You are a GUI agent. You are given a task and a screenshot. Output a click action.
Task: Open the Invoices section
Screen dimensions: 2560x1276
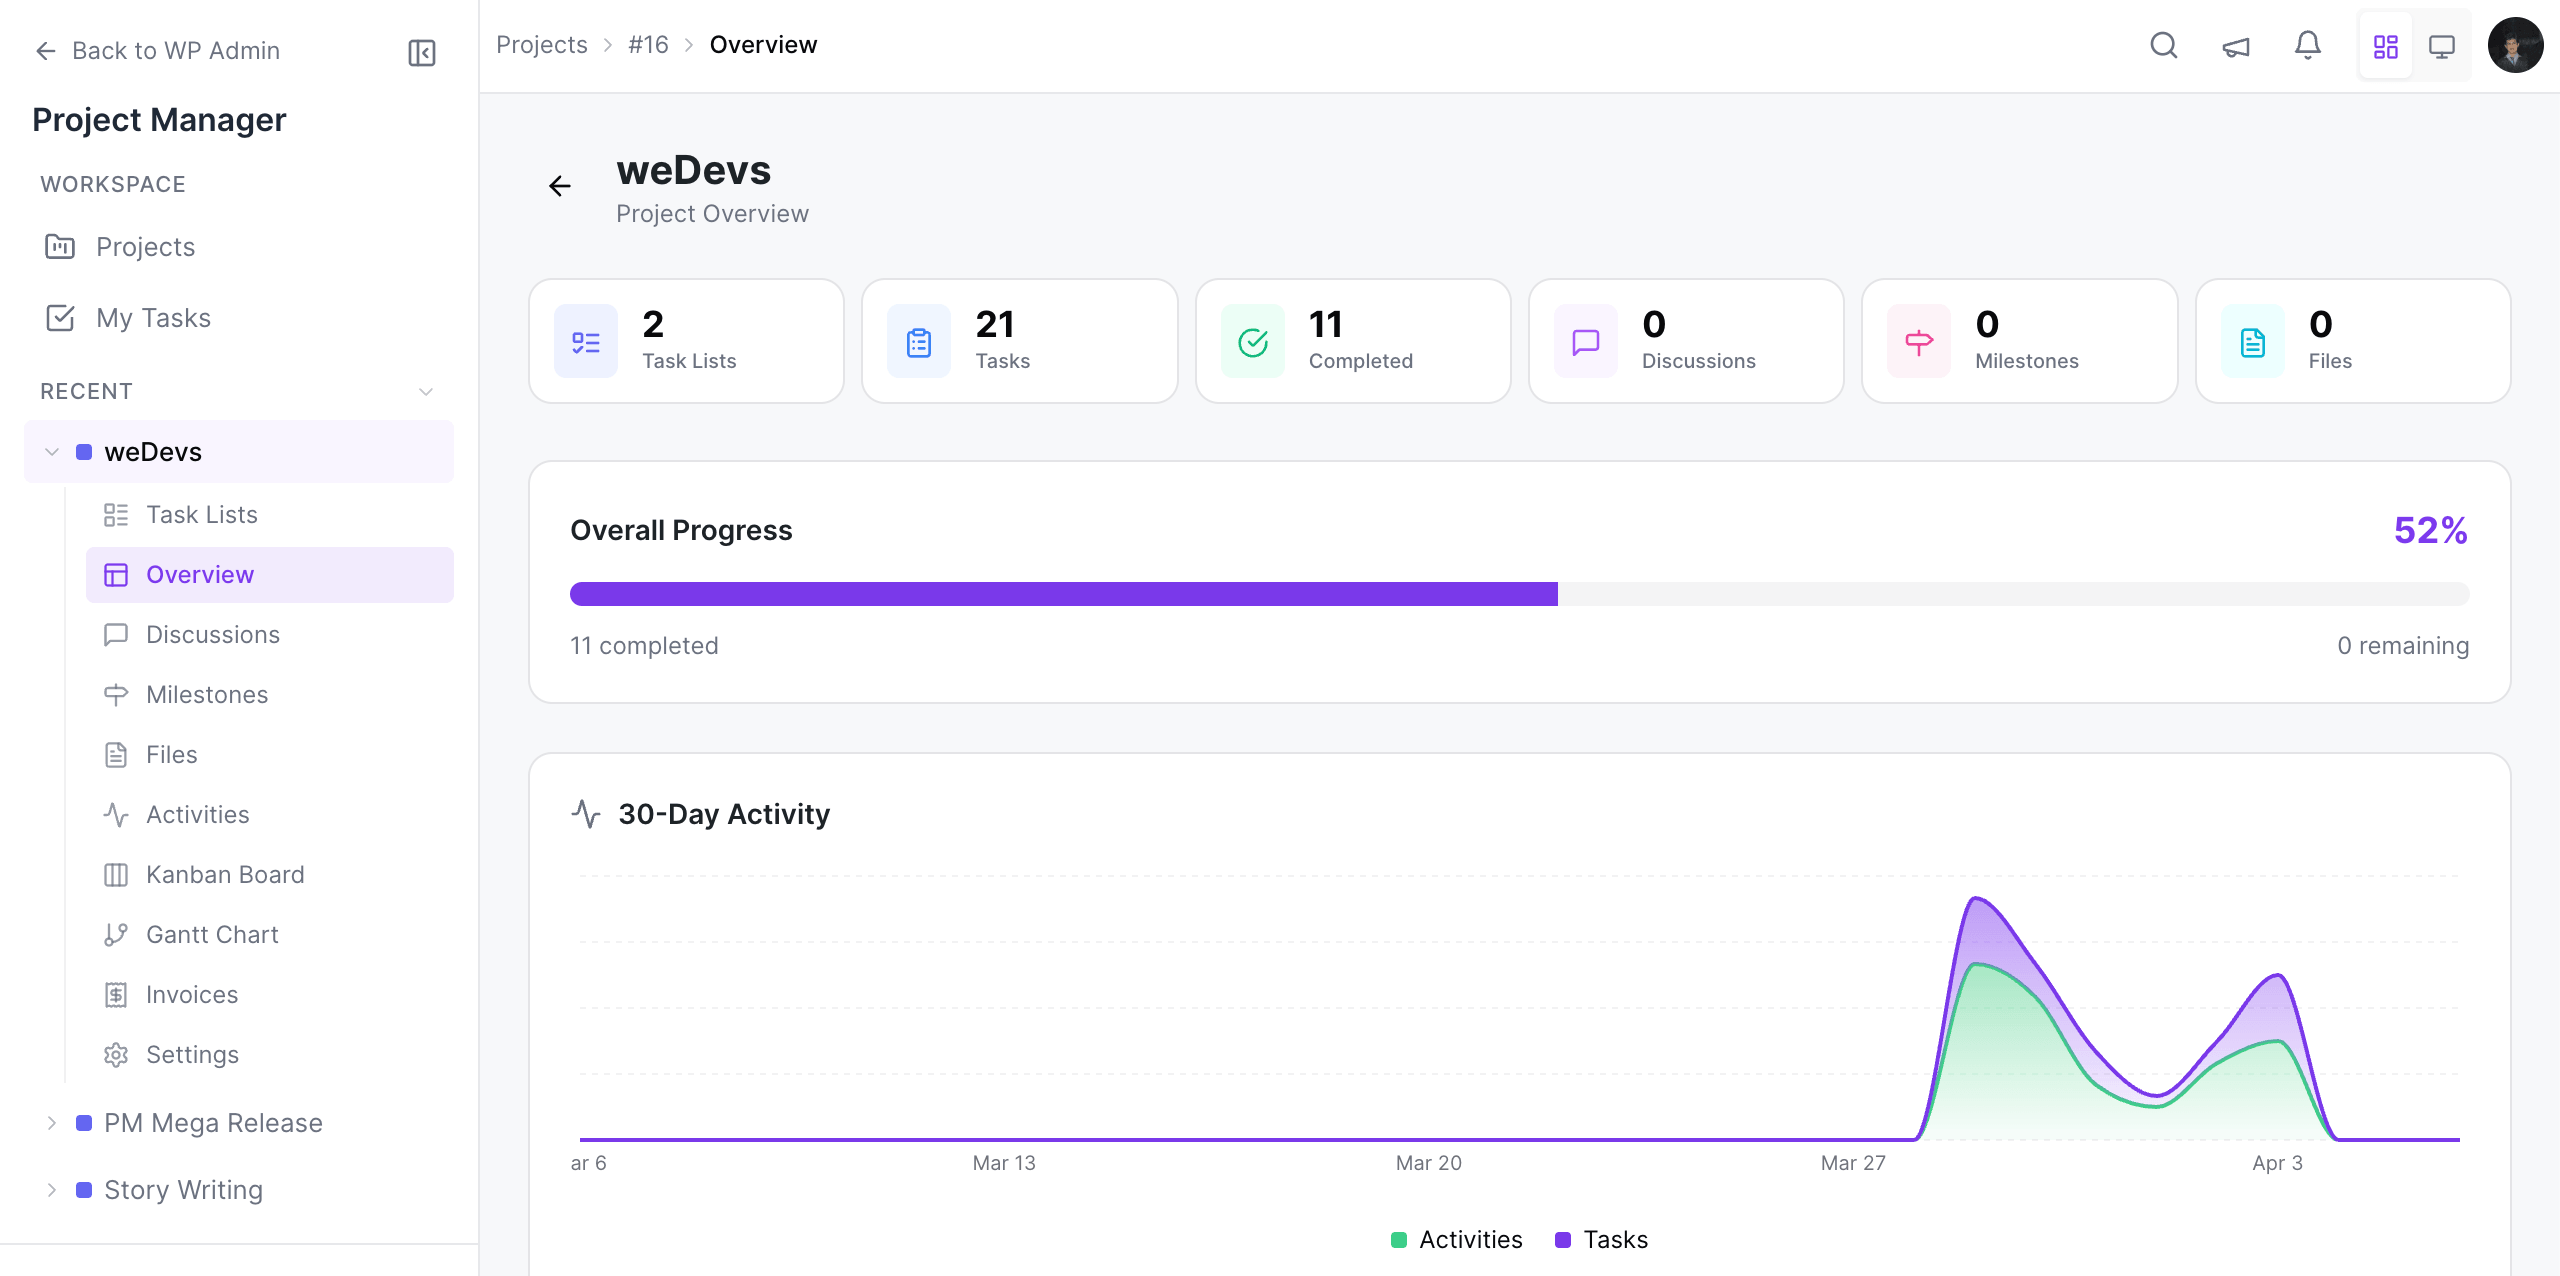(192, 994)
